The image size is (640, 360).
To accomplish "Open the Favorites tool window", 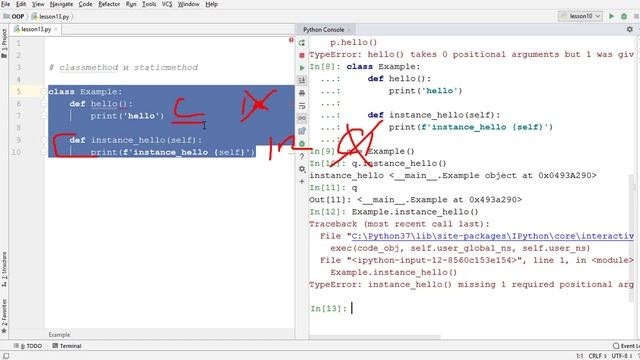I will pyautogui.click(x=4, y=316).
